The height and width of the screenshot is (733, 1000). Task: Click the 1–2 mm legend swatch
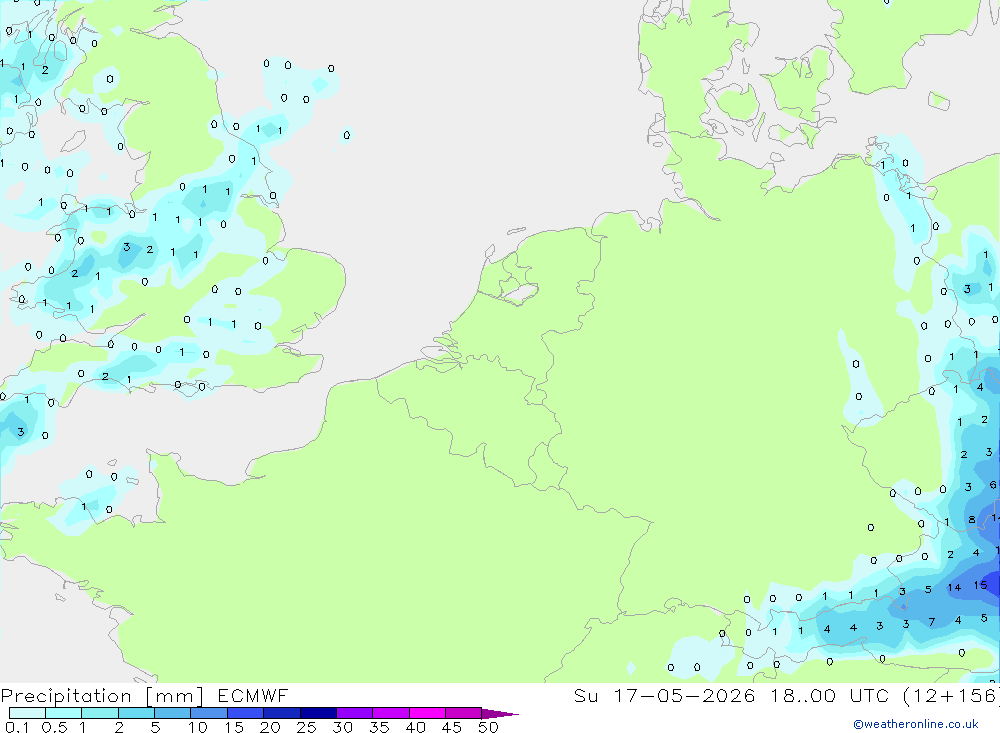[x=100, y=713]
